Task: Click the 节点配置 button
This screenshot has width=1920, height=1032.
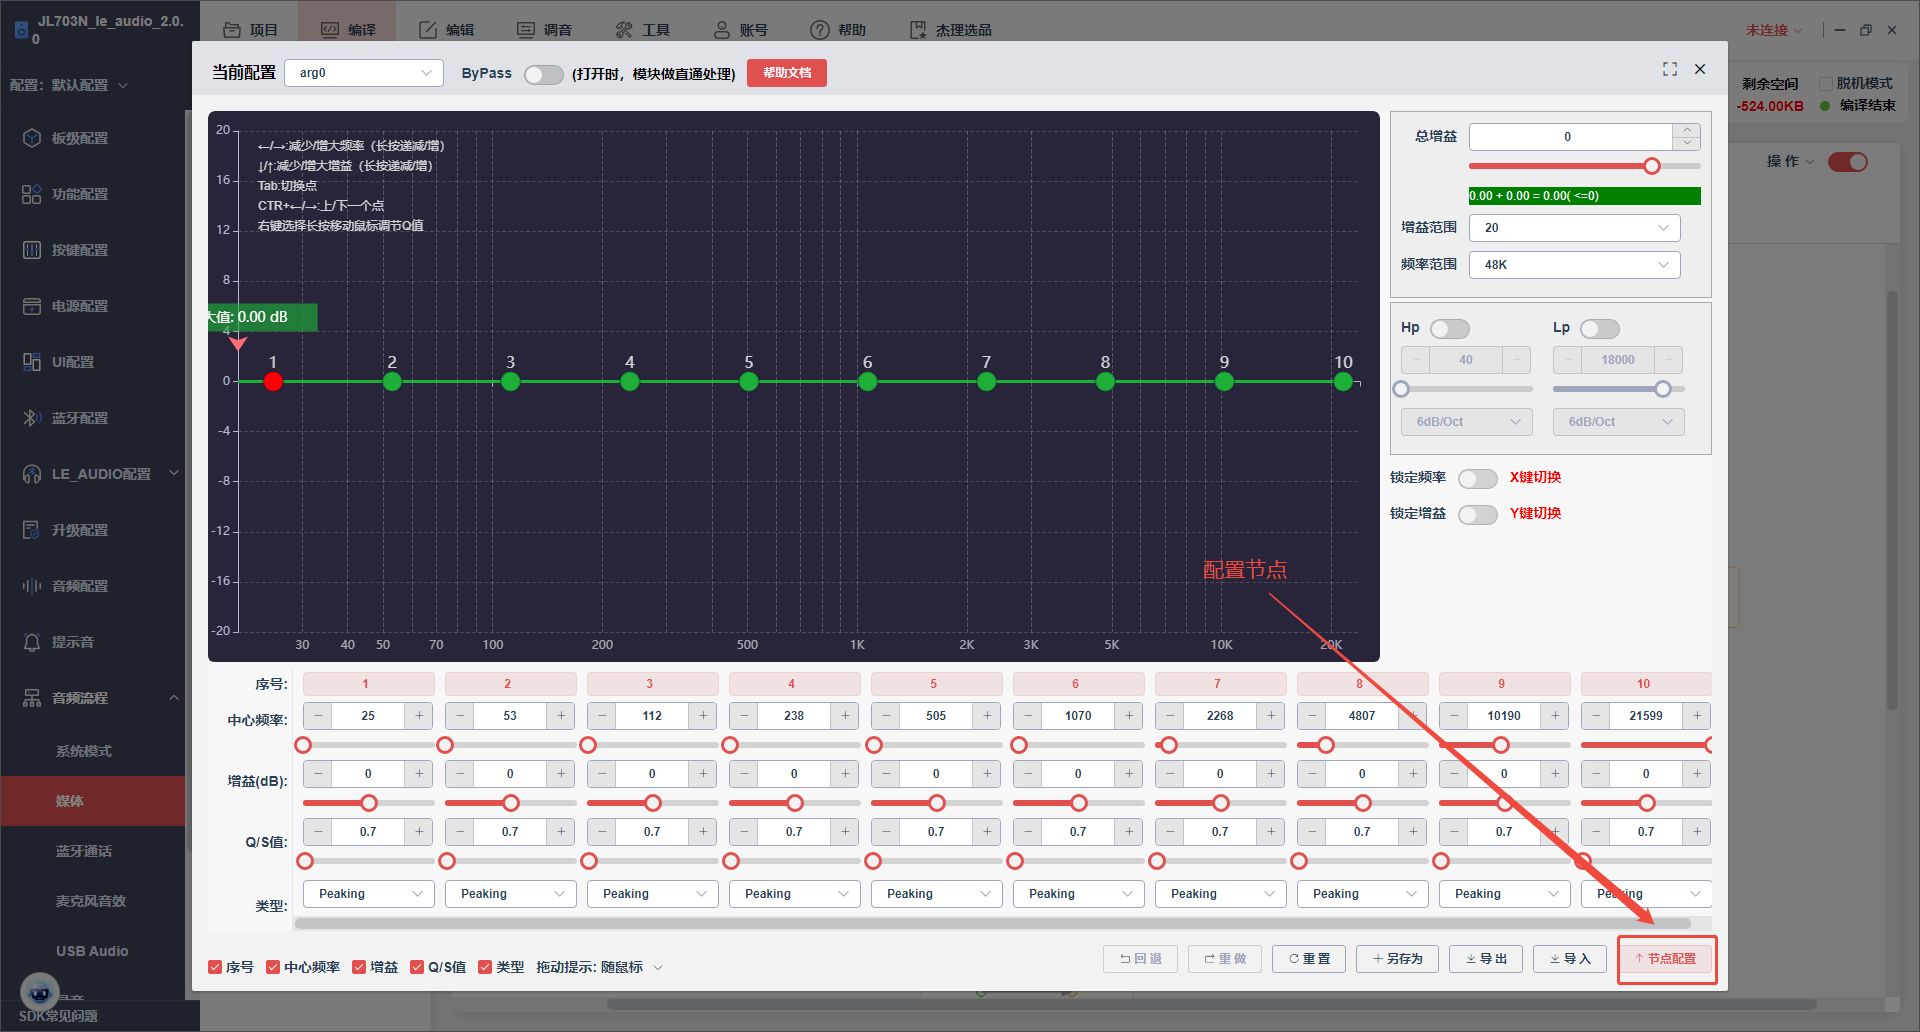Action: (x=1666, y=959)
